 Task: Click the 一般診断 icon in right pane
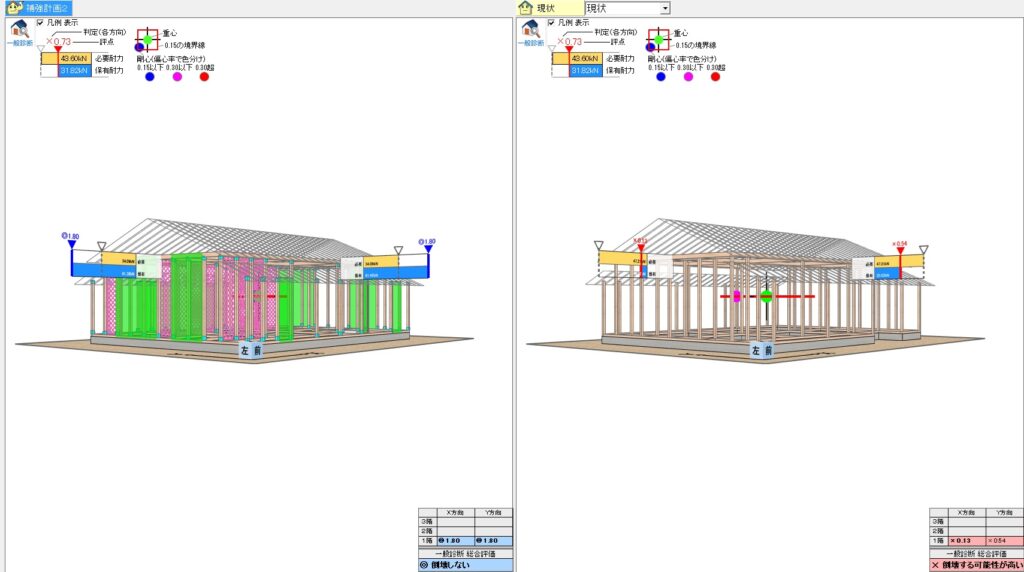pyautogui.click(x=531, y=32)
